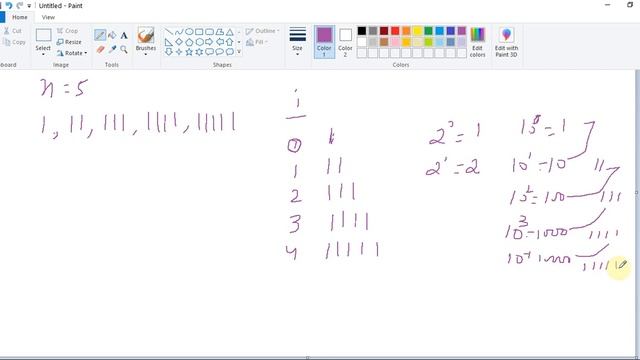Switch to the Home ribbon tab
Screen dimensions: 640x360
(20, 17)
